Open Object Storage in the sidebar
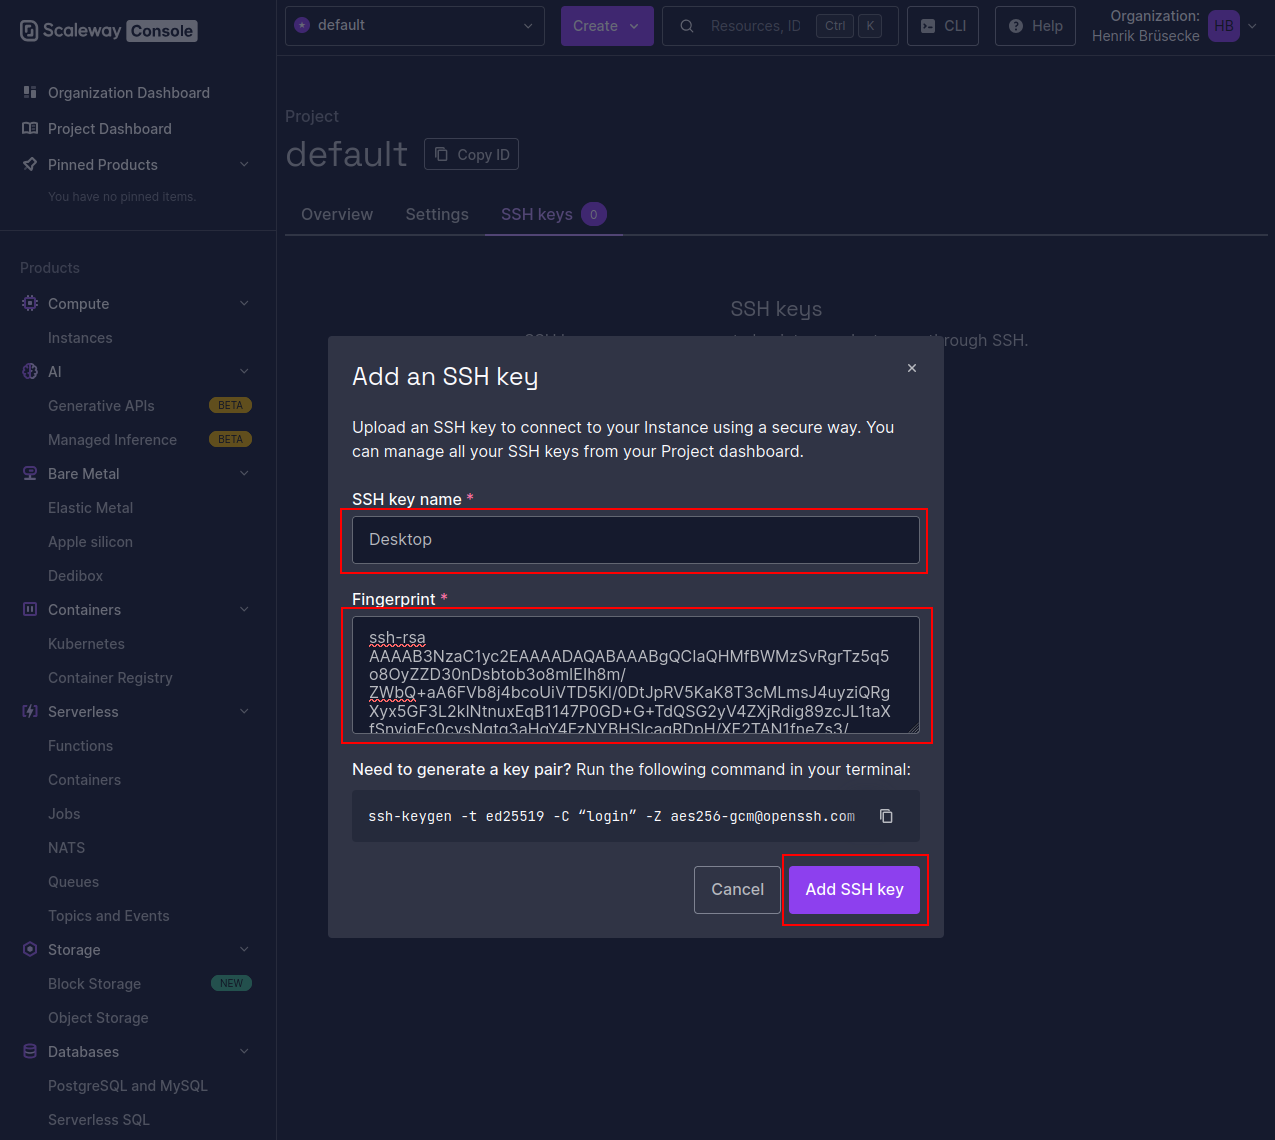This screenshot has height=1140, width=1275. pyautogui.click(x=98, y=1017)
